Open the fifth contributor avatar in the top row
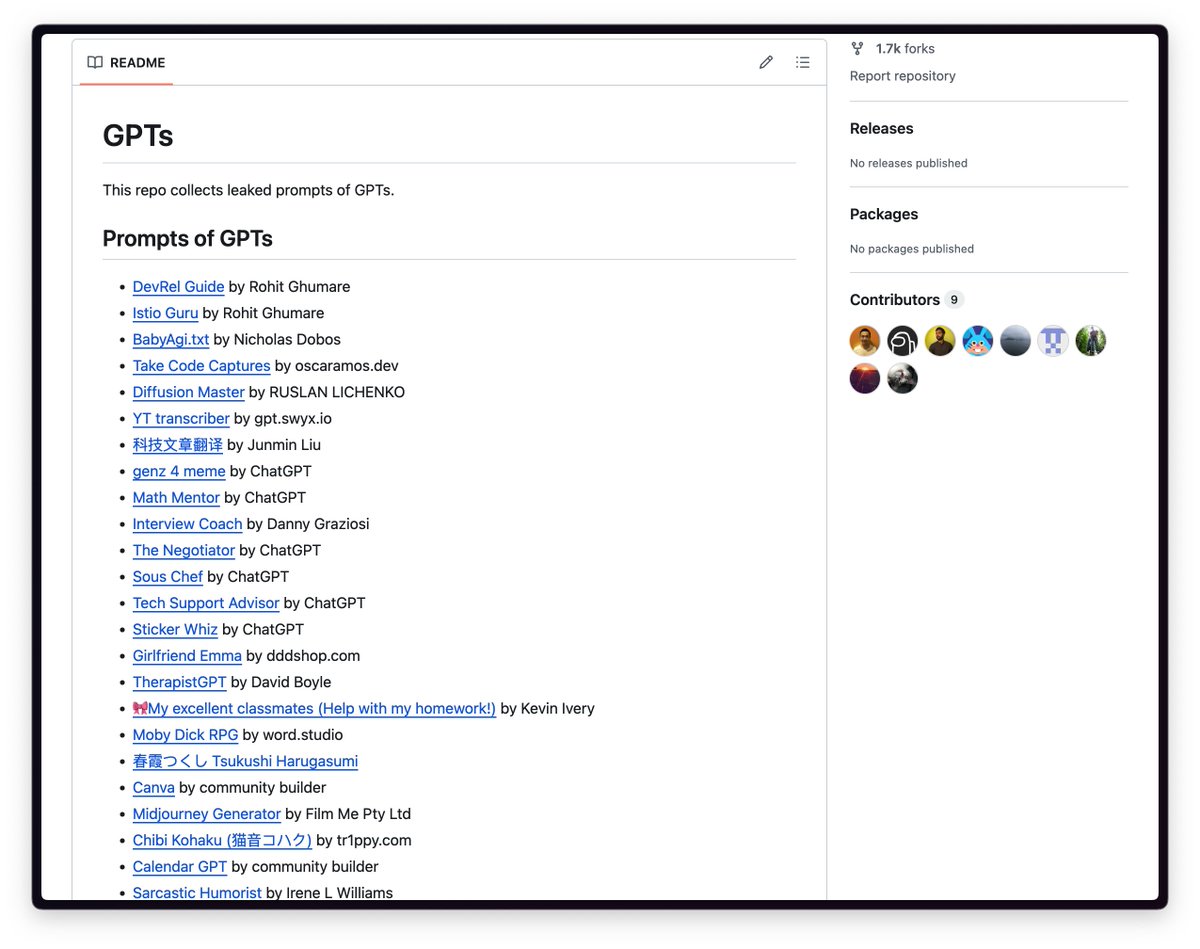The width and height of the screenshot is (1200, 949). coord(1015,341)
